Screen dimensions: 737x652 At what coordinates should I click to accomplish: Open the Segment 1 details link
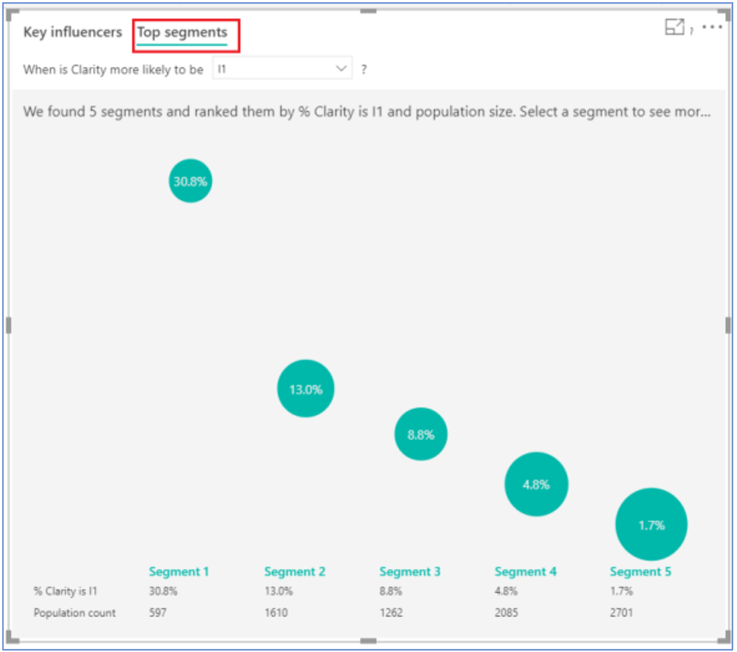(x=179, y=572)
